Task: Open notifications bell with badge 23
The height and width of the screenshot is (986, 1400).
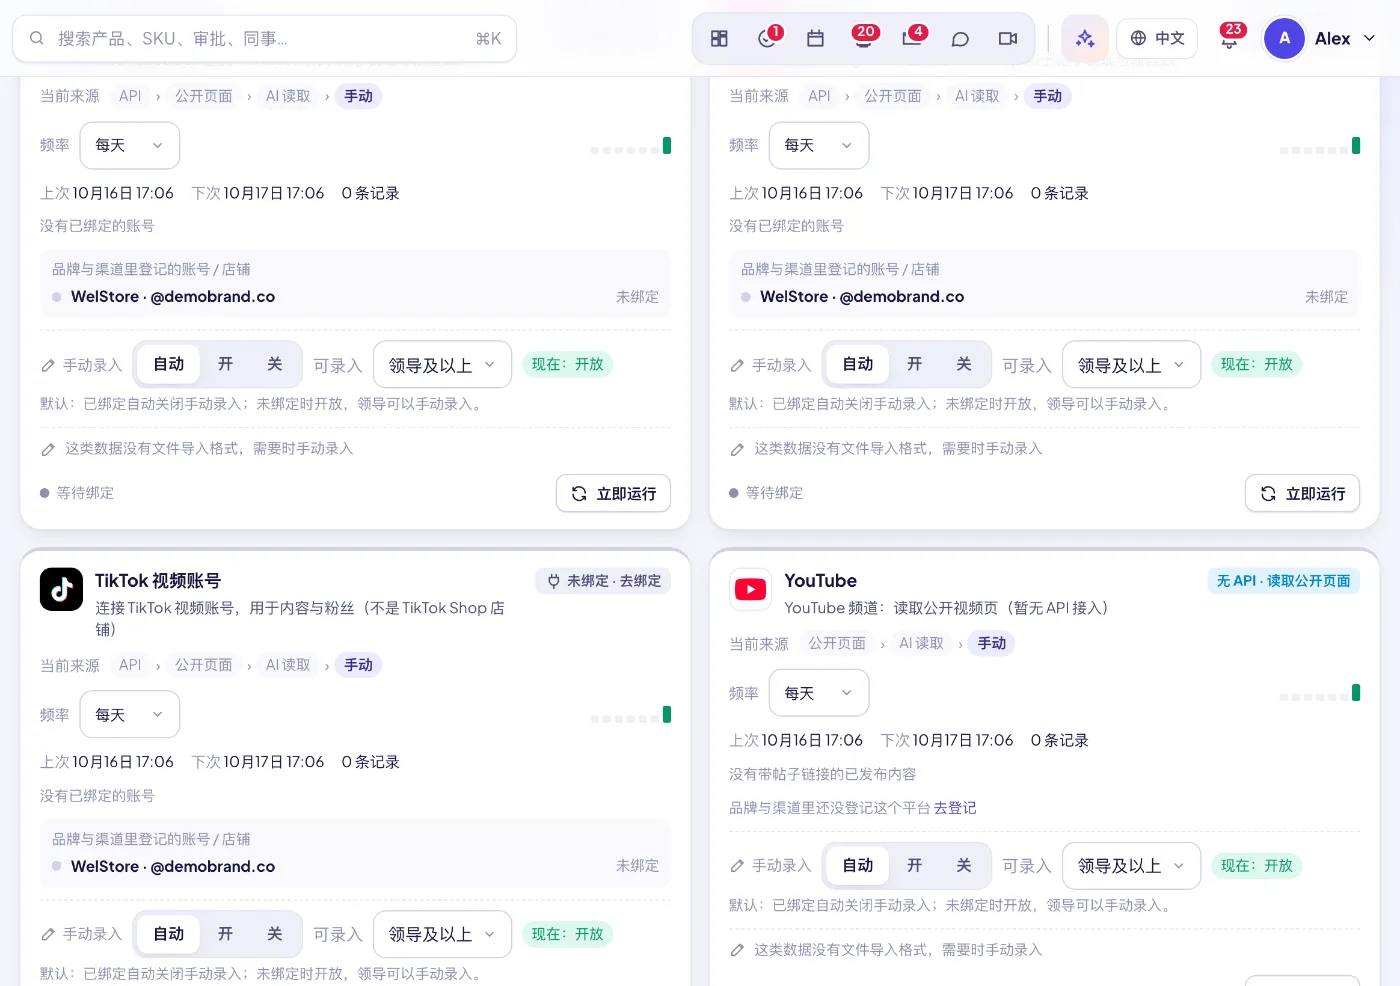Action: click(1230, 39)
